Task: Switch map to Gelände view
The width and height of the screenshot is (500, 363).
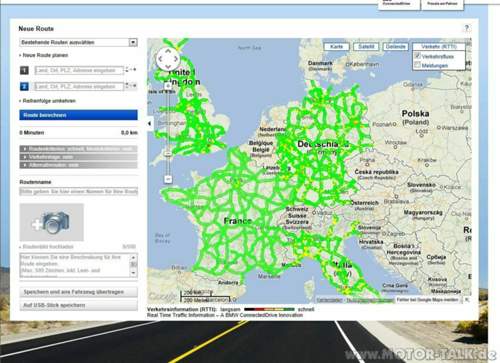Action: (x=395, y=47)
